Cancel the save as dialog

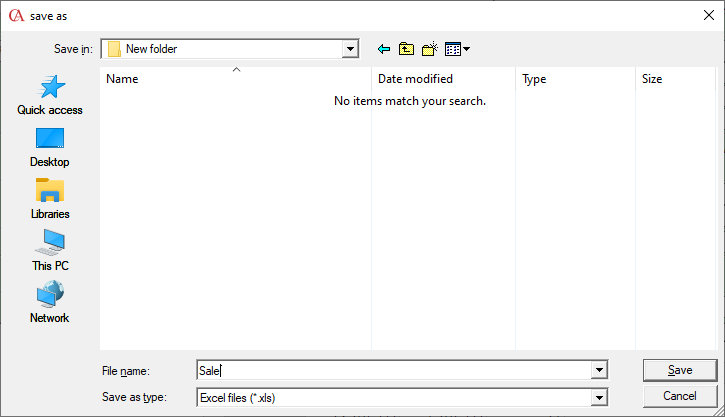[x=680, y=396]
